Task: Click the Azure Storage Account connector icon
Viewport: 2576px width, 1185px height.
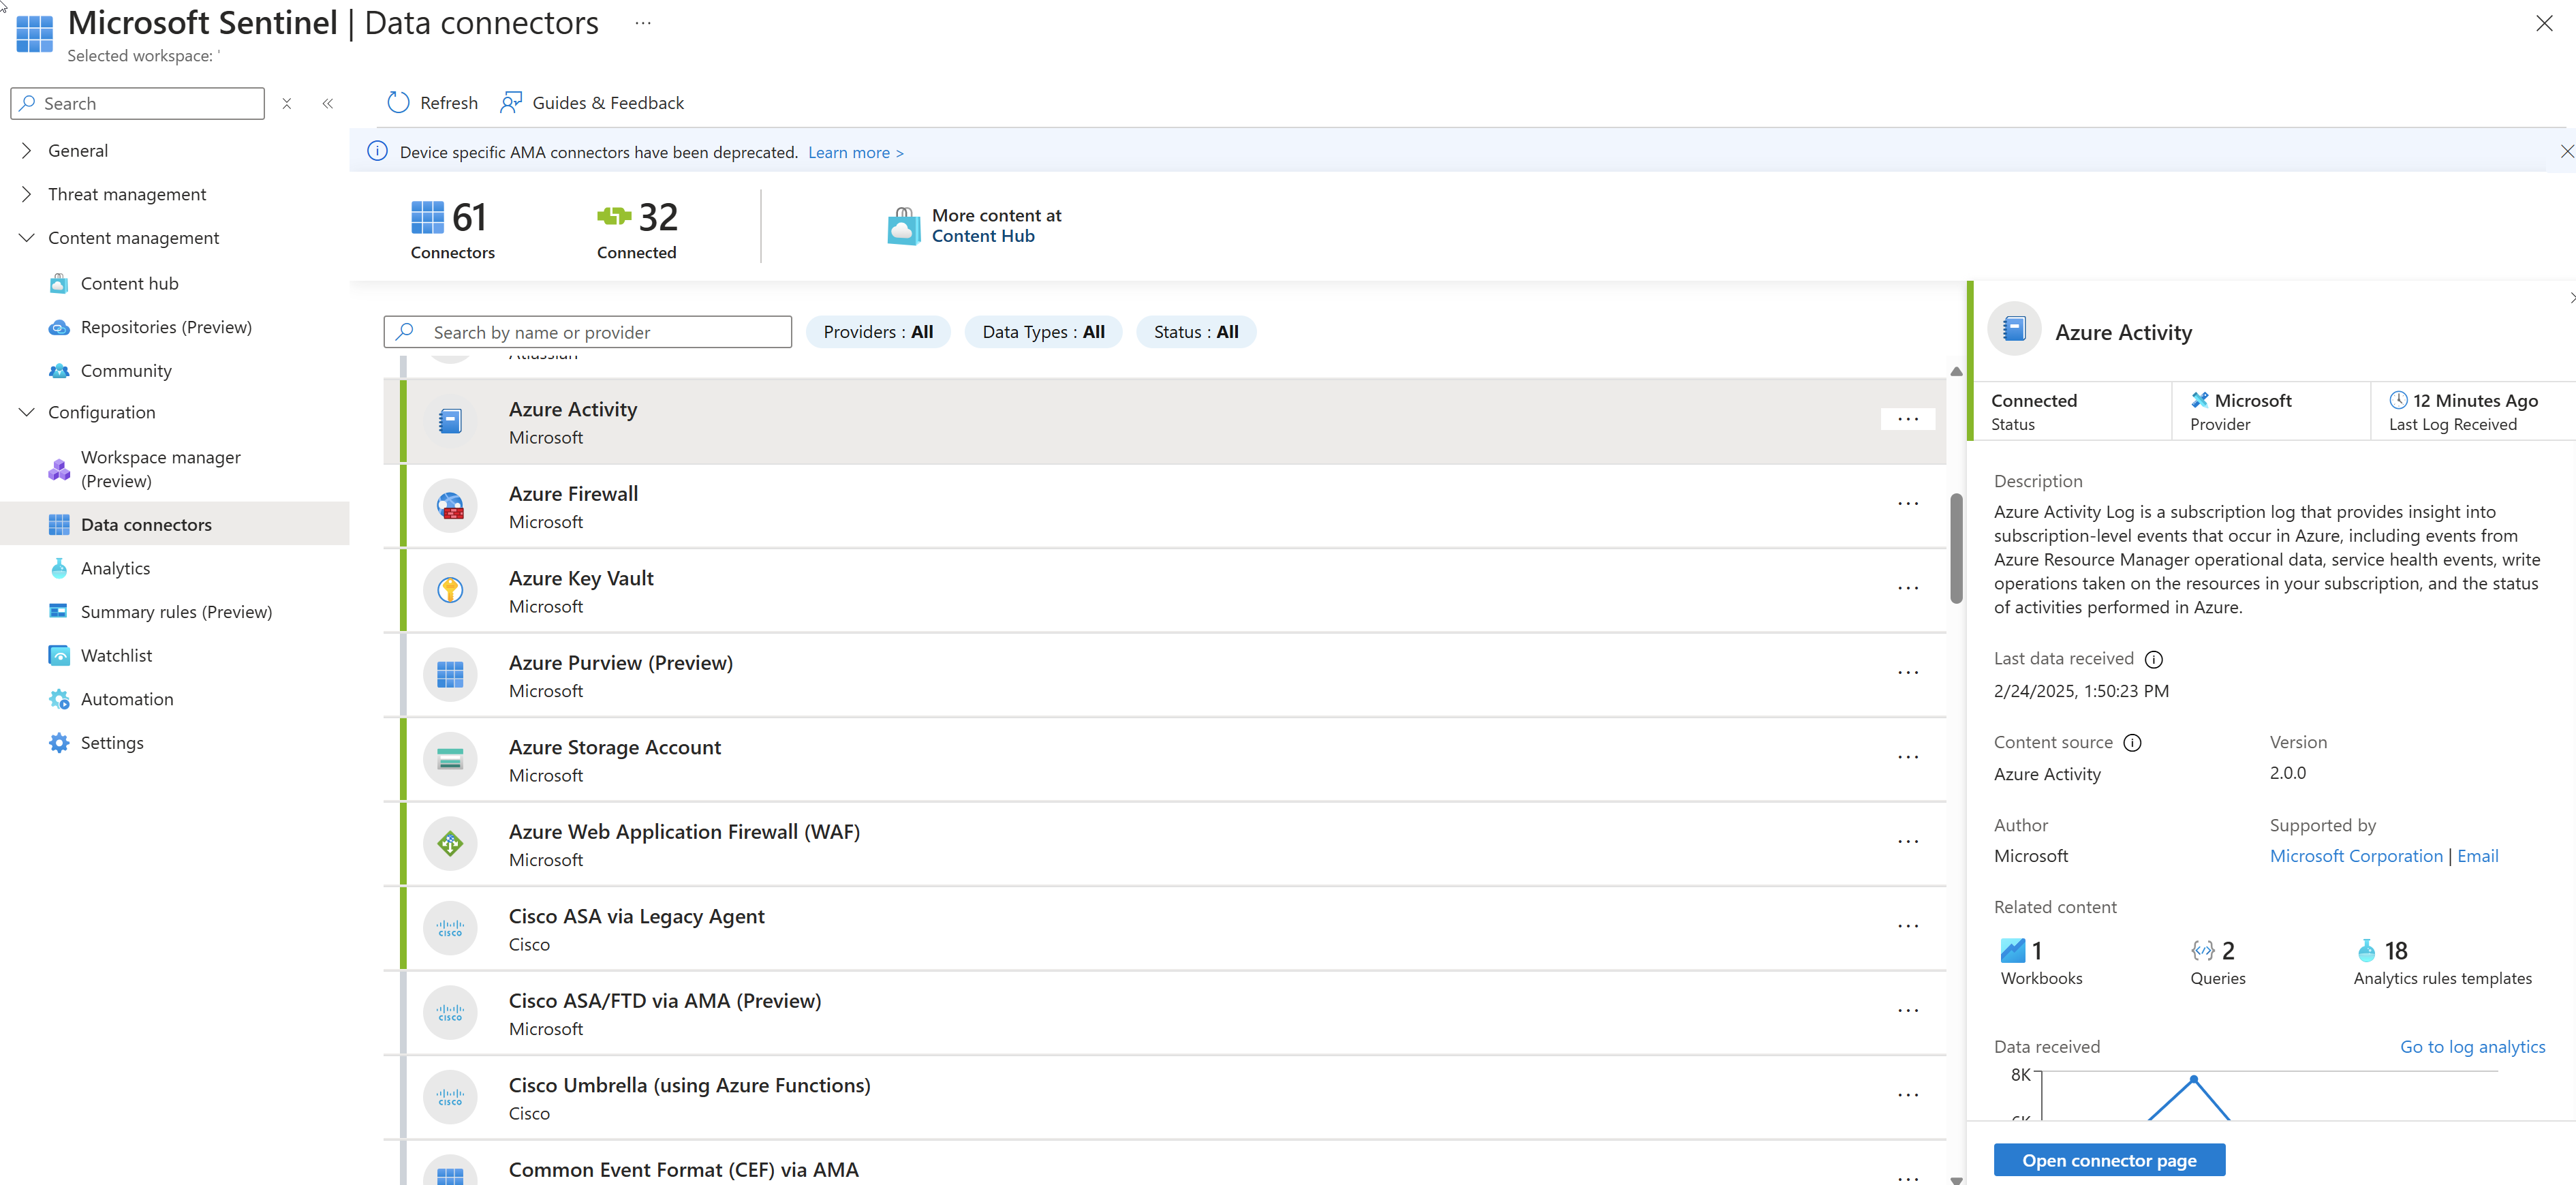Action: point(450,759)
